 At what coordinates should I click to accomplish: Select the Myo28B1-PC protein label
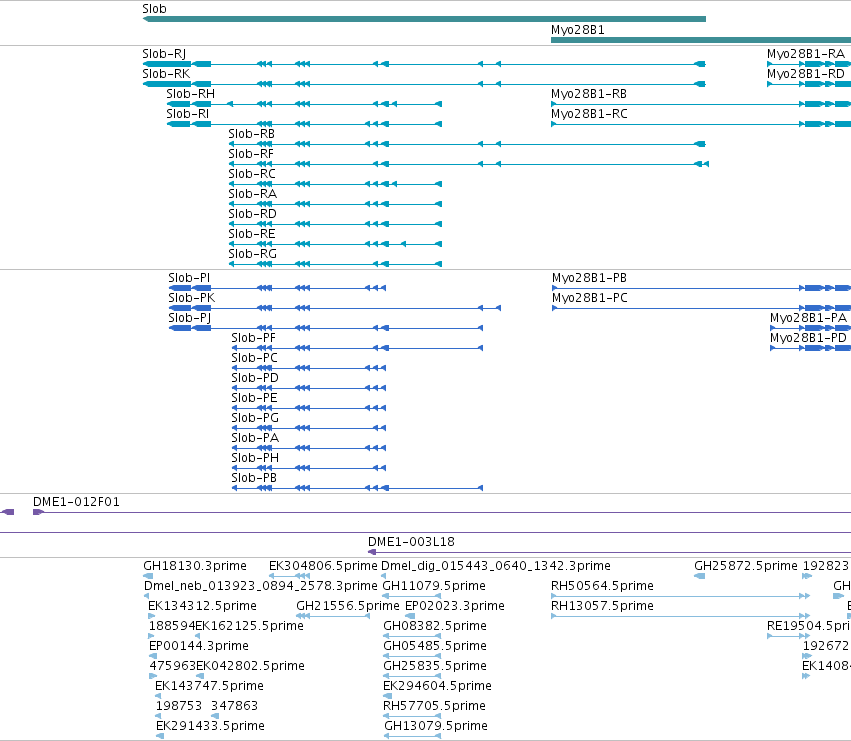(x=590, y=298)
